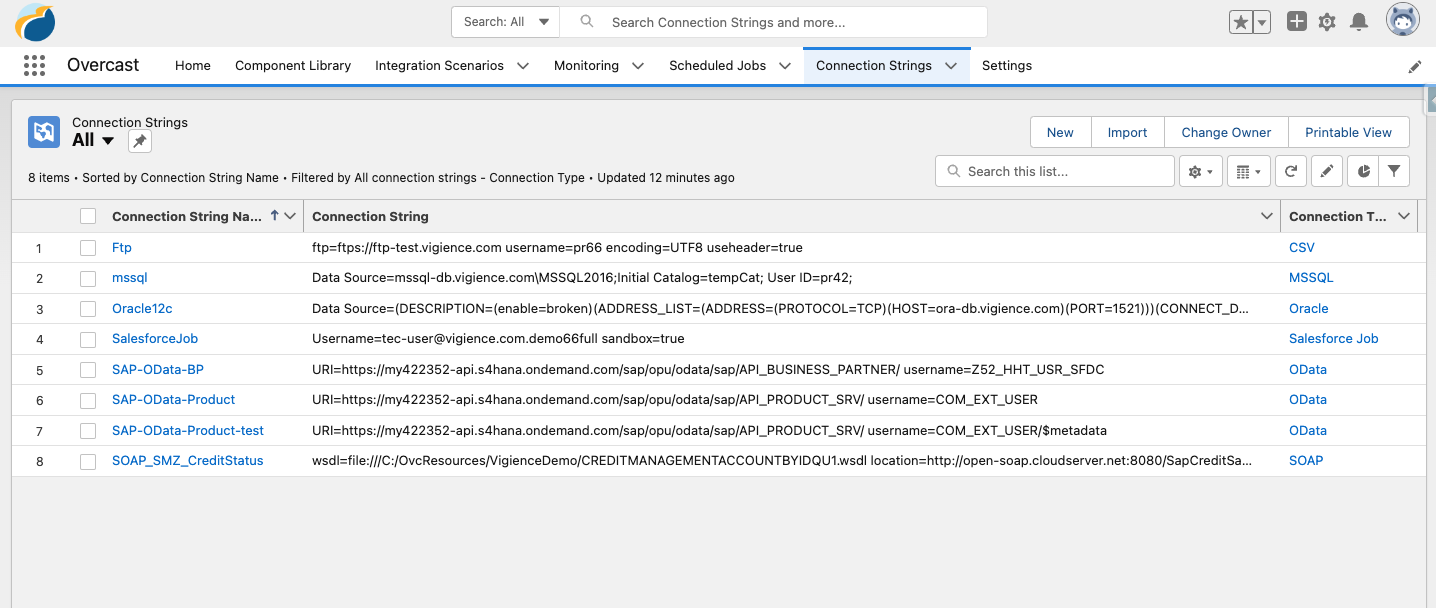
Task: Sort by Connection String Name header
Action: (x=187, y=216)
